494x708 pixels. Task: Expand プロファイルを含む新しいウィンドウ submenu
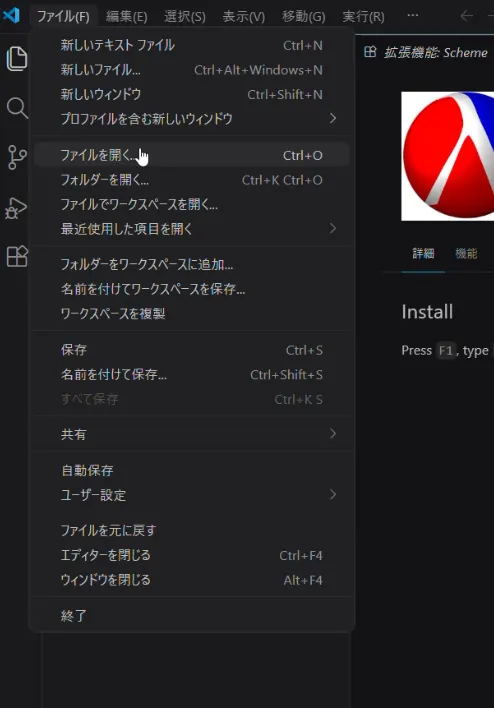191,118
